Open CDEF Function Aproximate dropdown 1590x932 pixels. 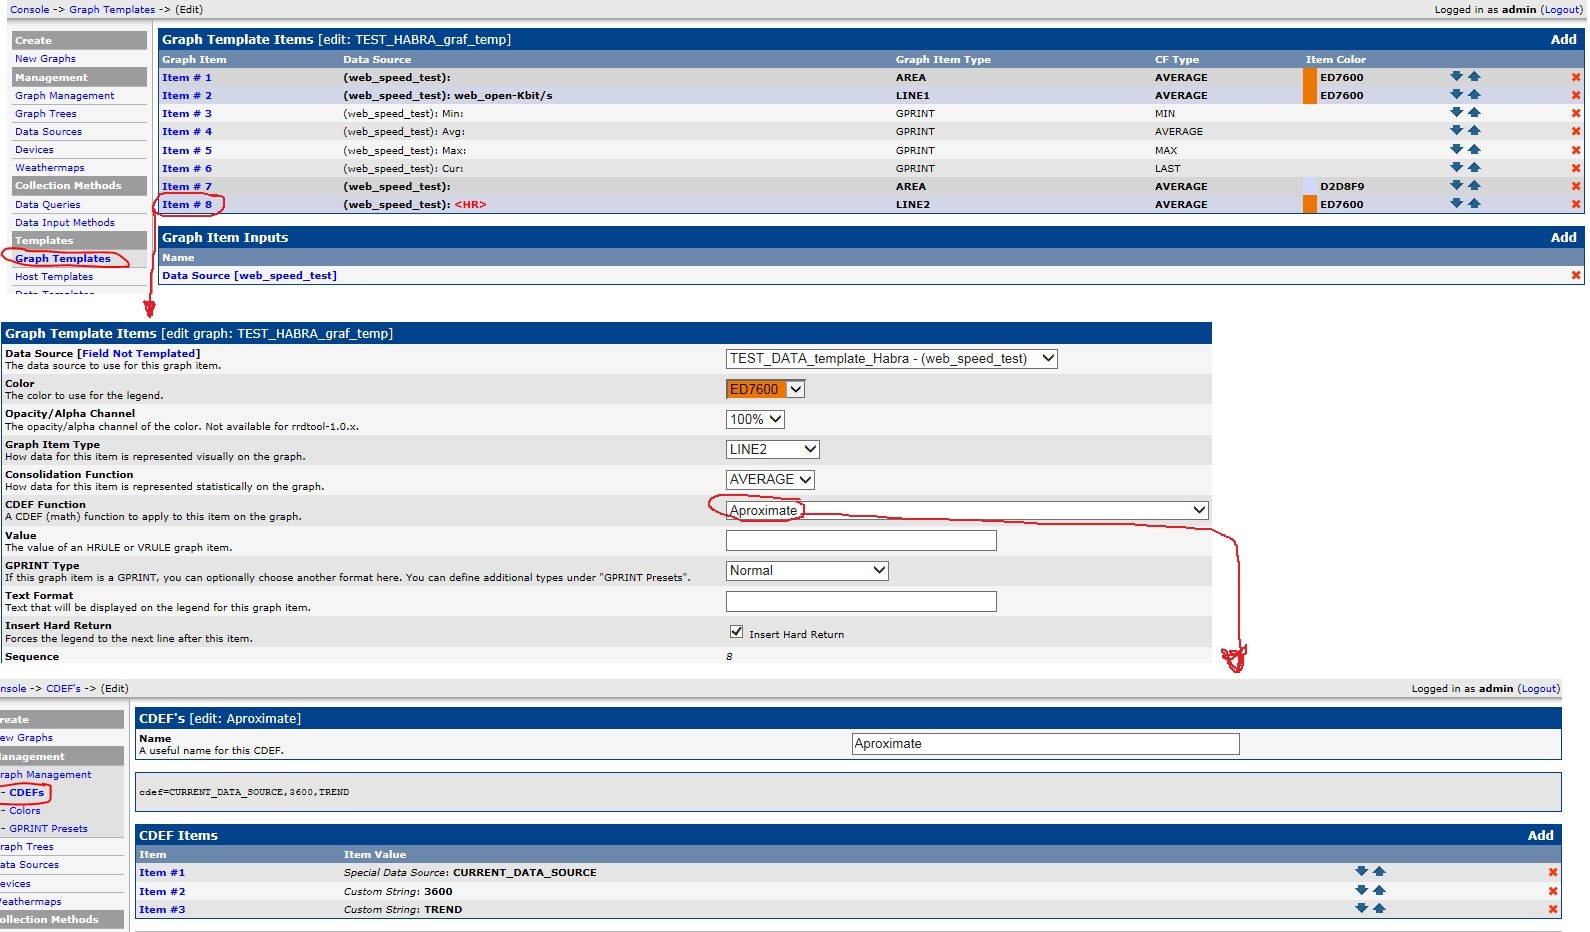tap(967, 510)
